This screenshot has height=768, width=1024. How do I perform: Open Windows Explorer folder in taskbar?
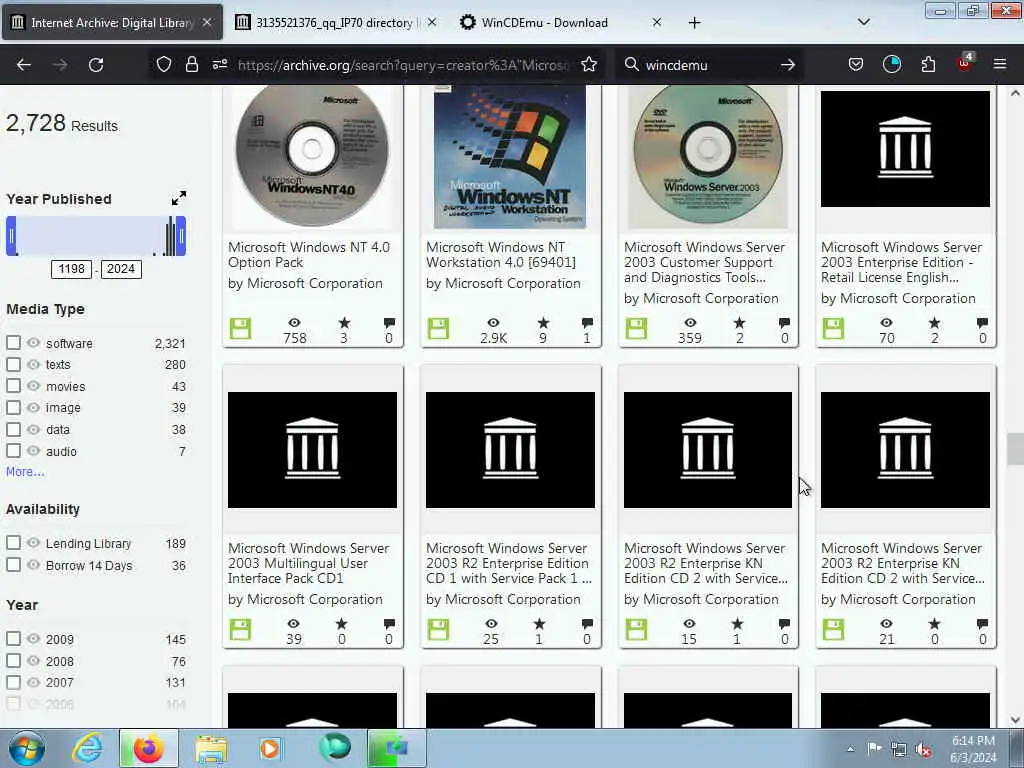(211, 748)
